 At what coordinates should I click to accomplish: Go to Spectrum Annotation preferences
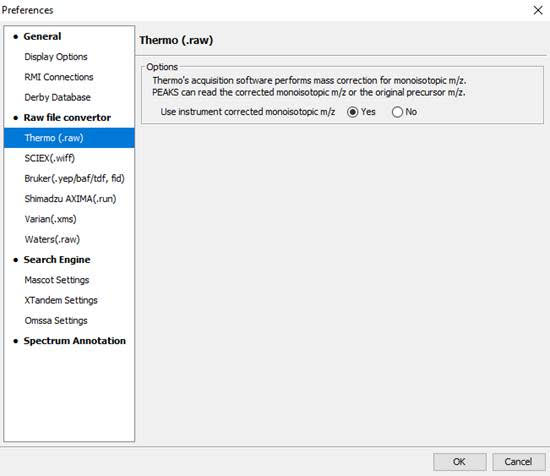click(x=74, y=341)
